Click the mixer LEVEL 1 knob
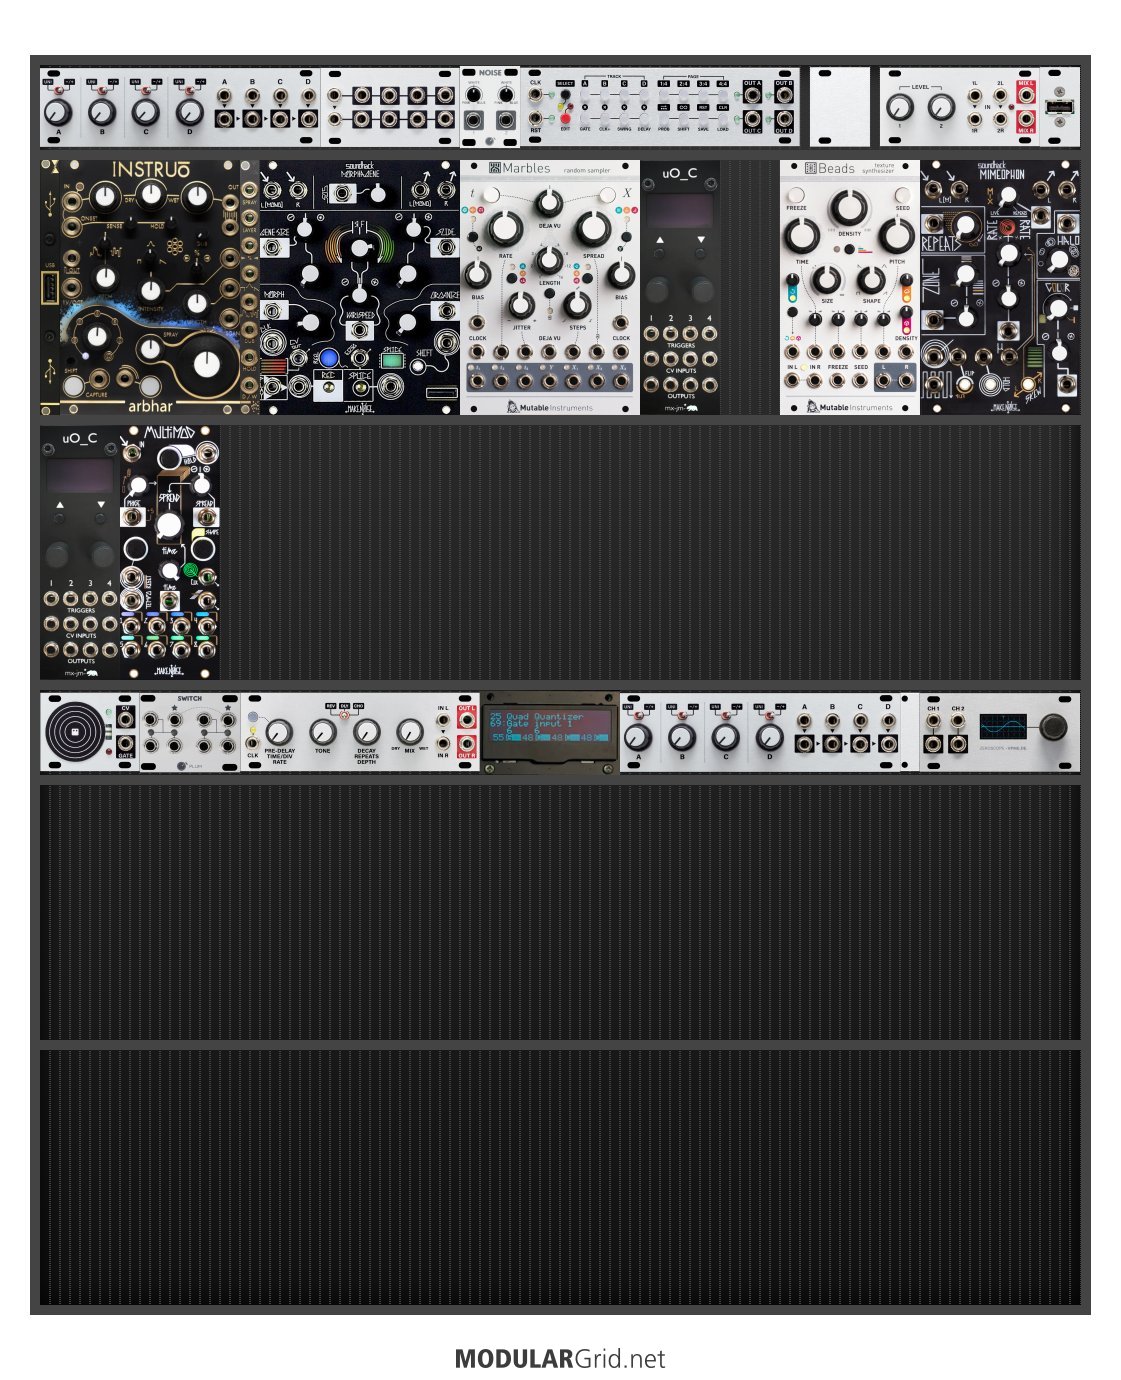This screenshot has height=1380, width=1121. [899, 105]
